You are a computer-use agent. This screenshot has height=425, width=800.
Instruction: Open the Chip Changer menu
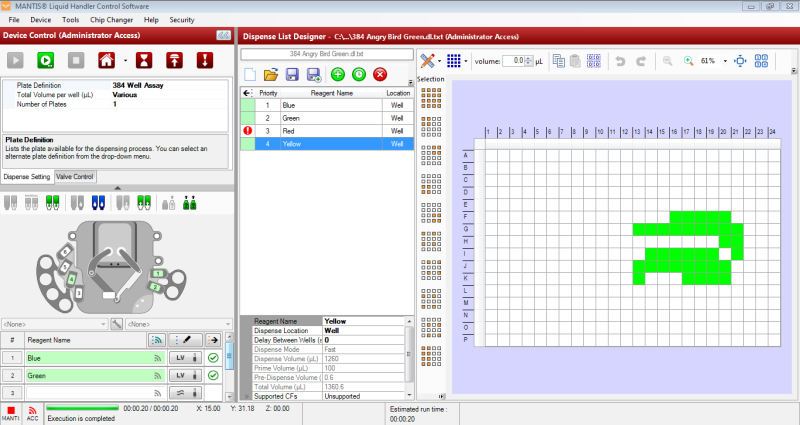[111, 20]
